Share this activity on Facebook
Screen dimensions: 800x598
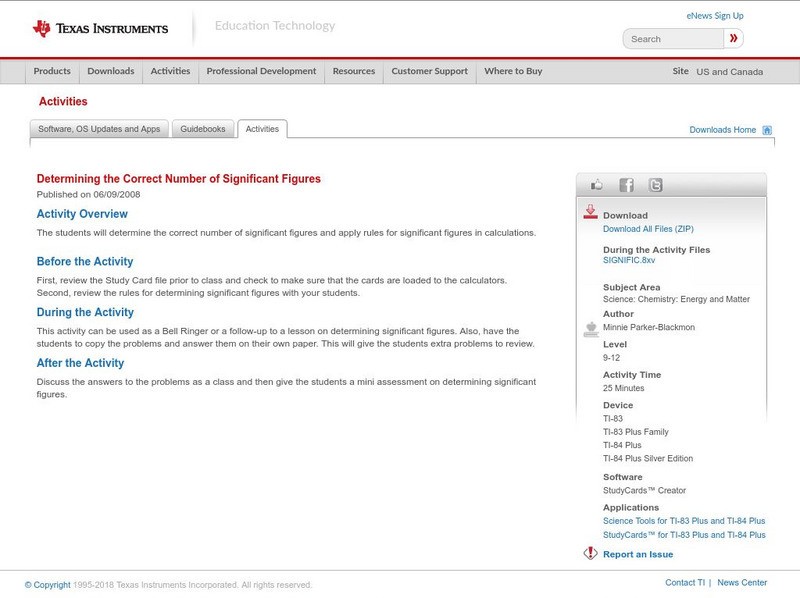[626, 184]
